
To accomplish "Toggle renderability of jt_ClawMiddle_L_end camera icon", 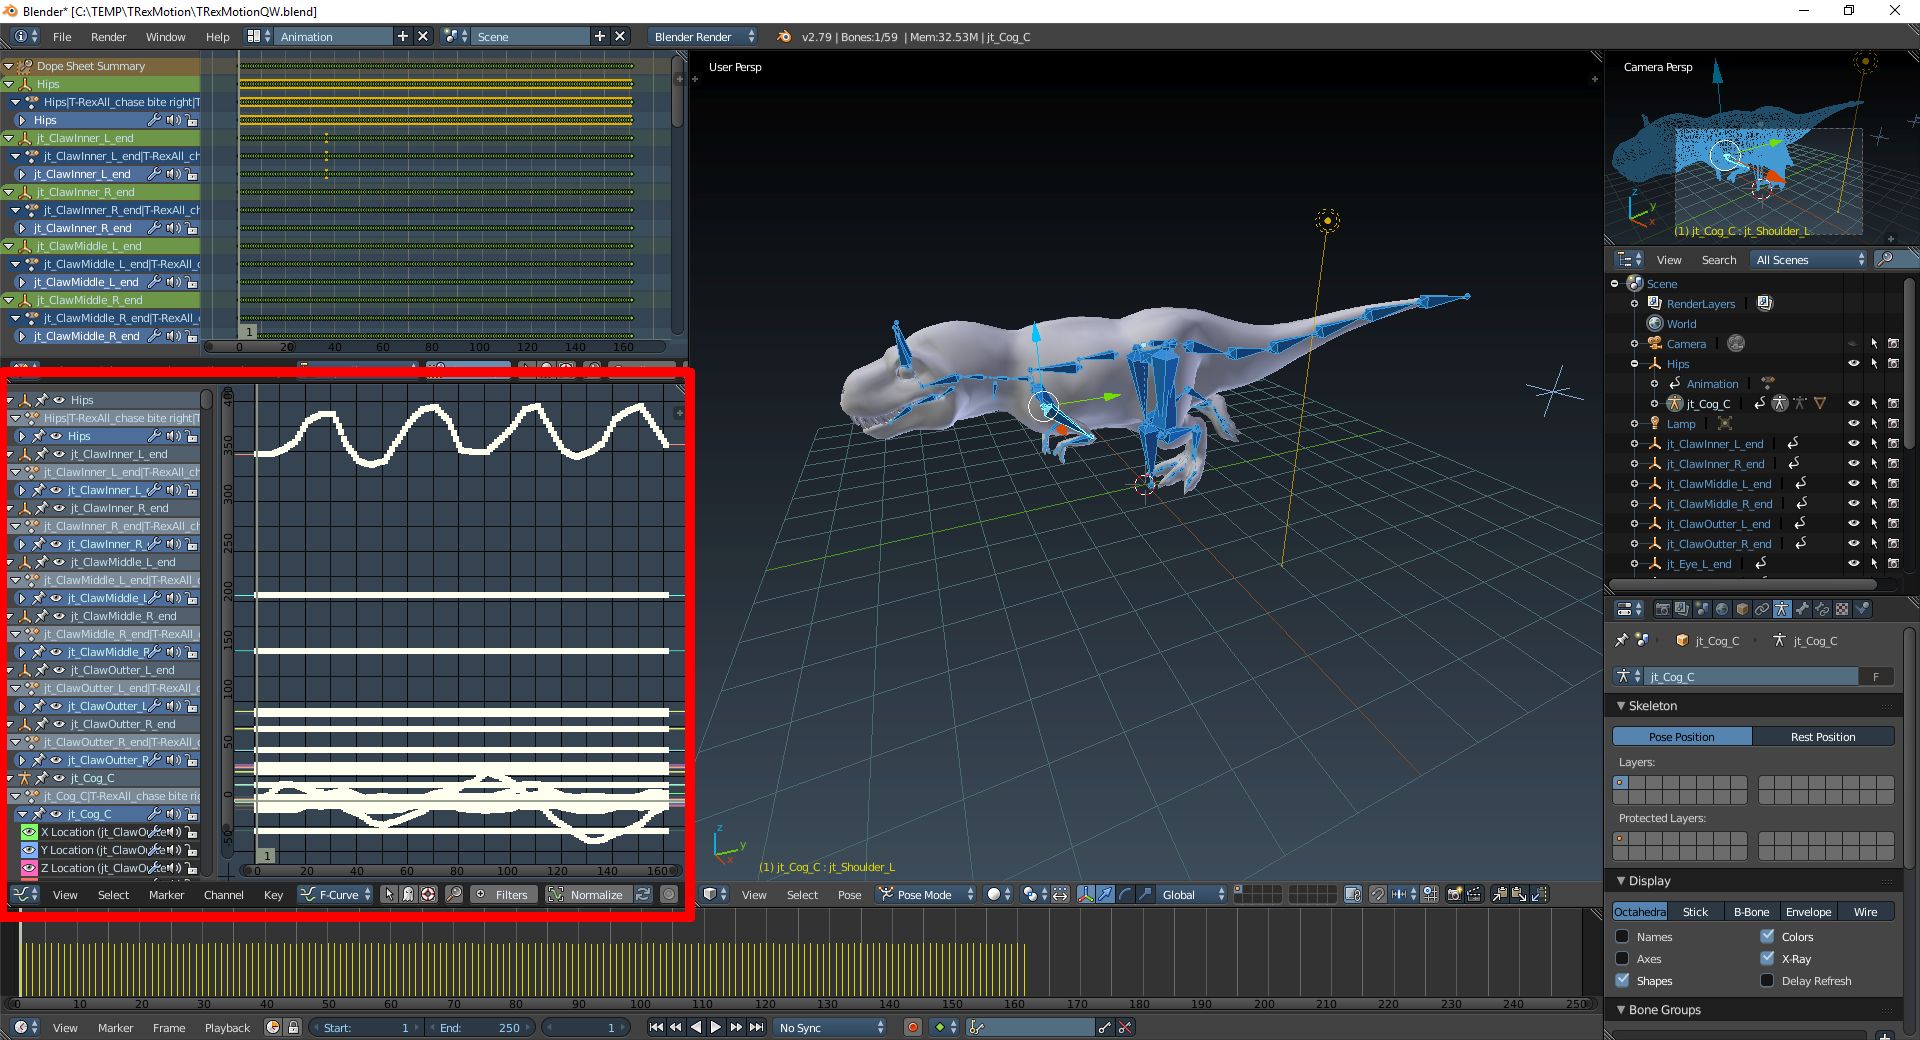I will click(x=1893, y=484).
